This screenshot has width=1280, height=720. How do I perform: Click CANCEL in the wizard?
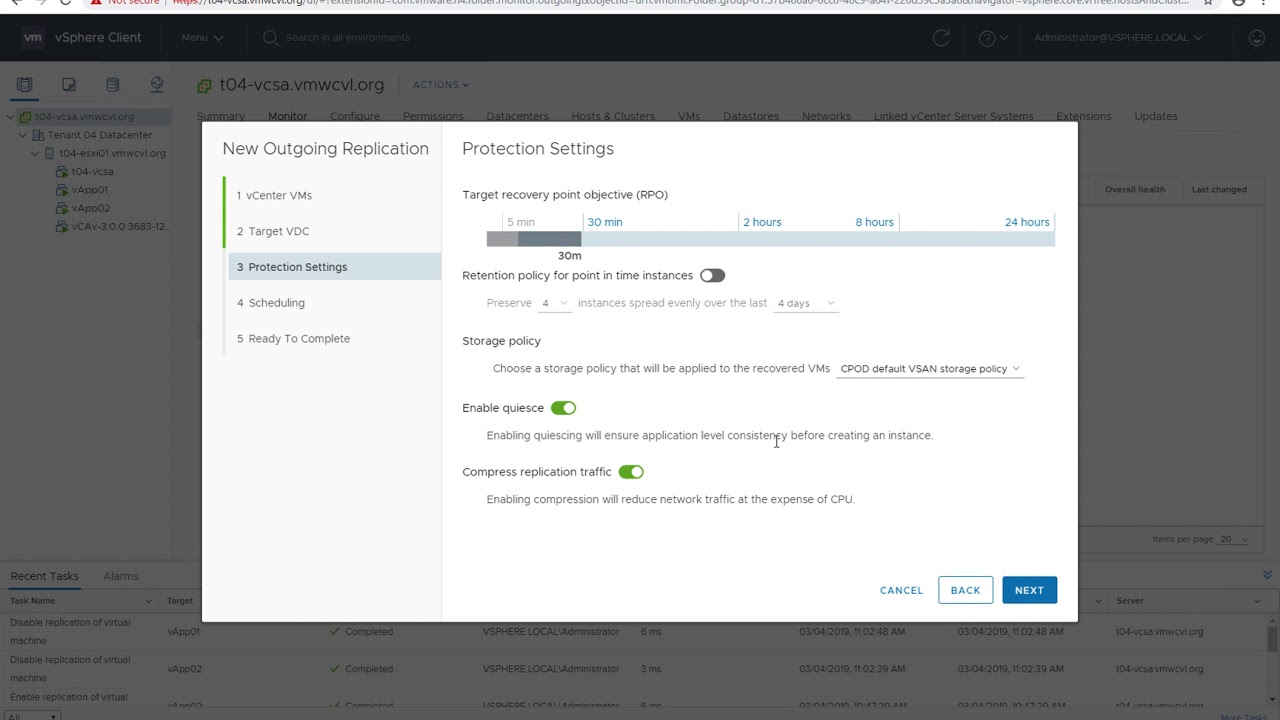click(901, 590)
